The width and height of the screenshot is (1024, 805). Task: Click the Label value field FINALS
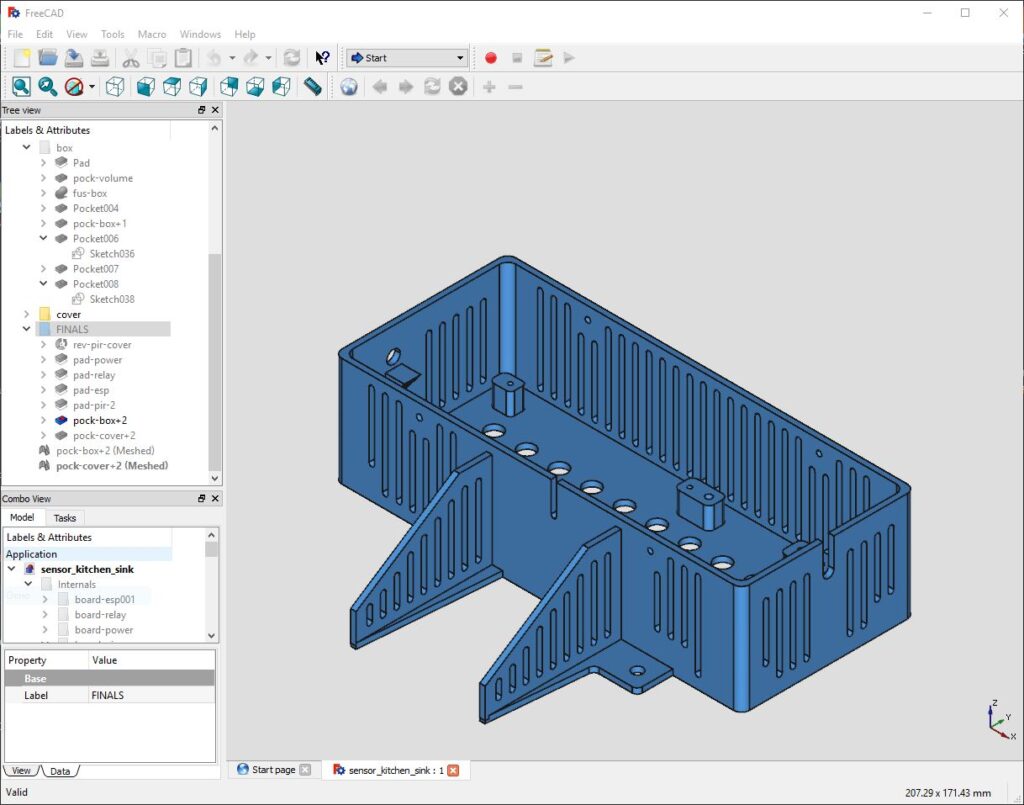[x=152, y=695]
